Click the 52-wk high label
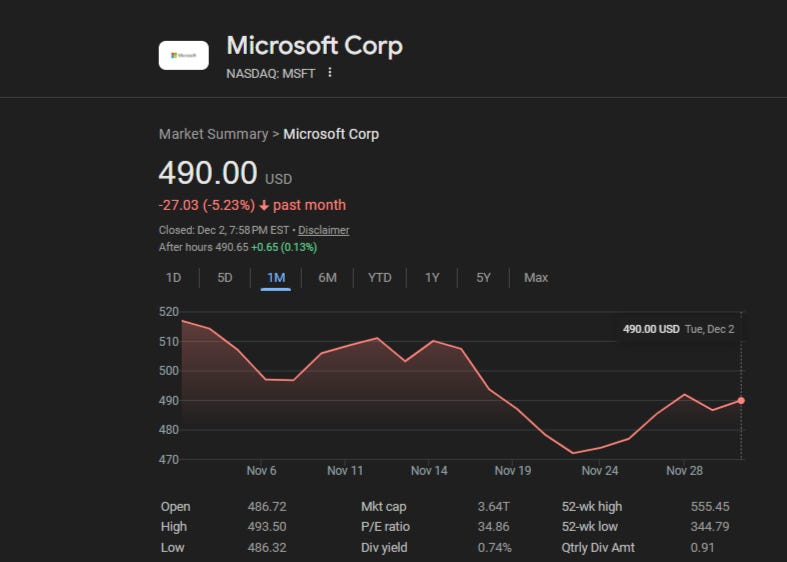This screenshot has width=787, height=562. point(592,506)
